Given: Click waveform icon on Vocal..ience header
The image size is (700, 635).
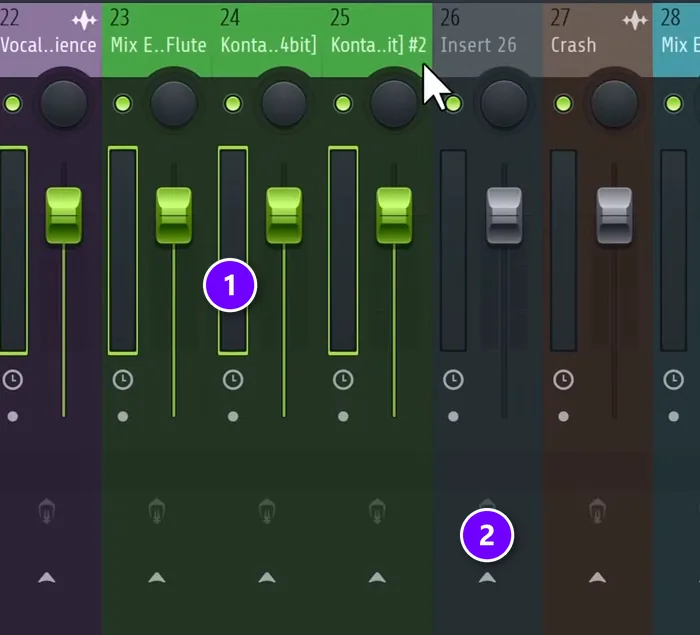Looking at the screenshot, I should coord(84,20).
